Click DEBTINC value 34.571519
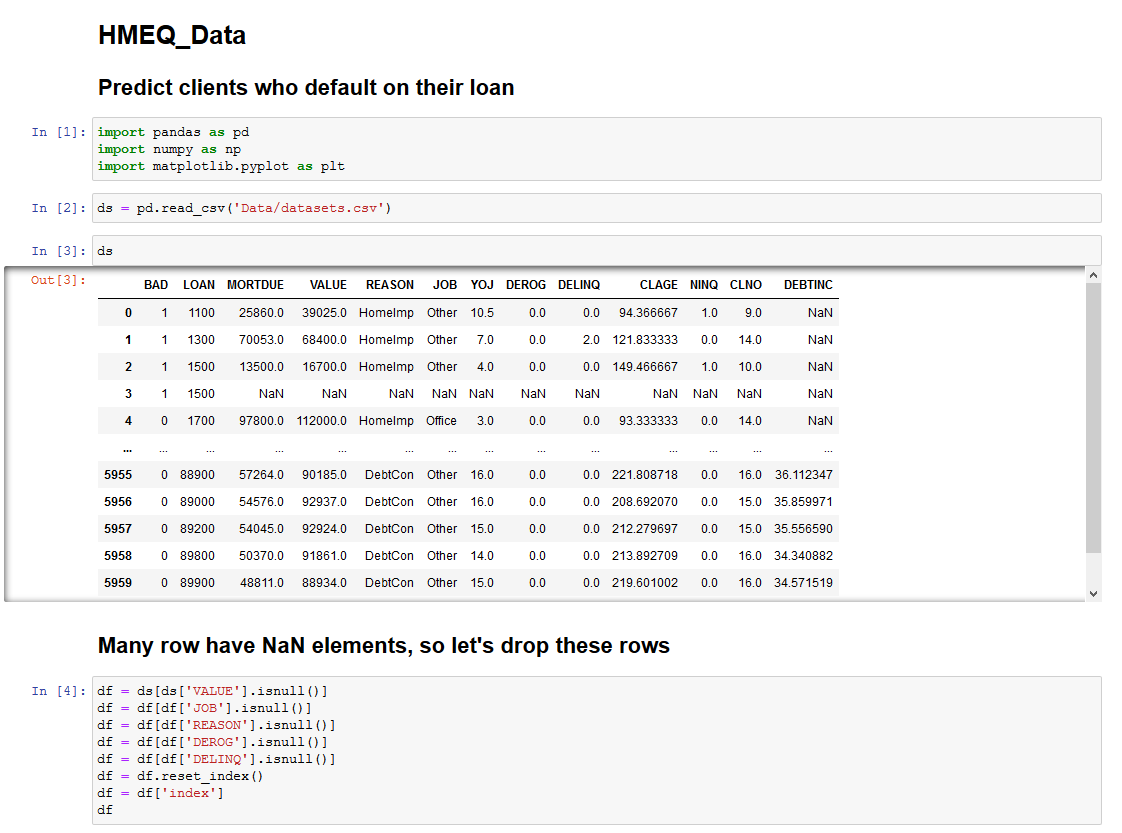 pyautogui.click(x=803, y=583)
